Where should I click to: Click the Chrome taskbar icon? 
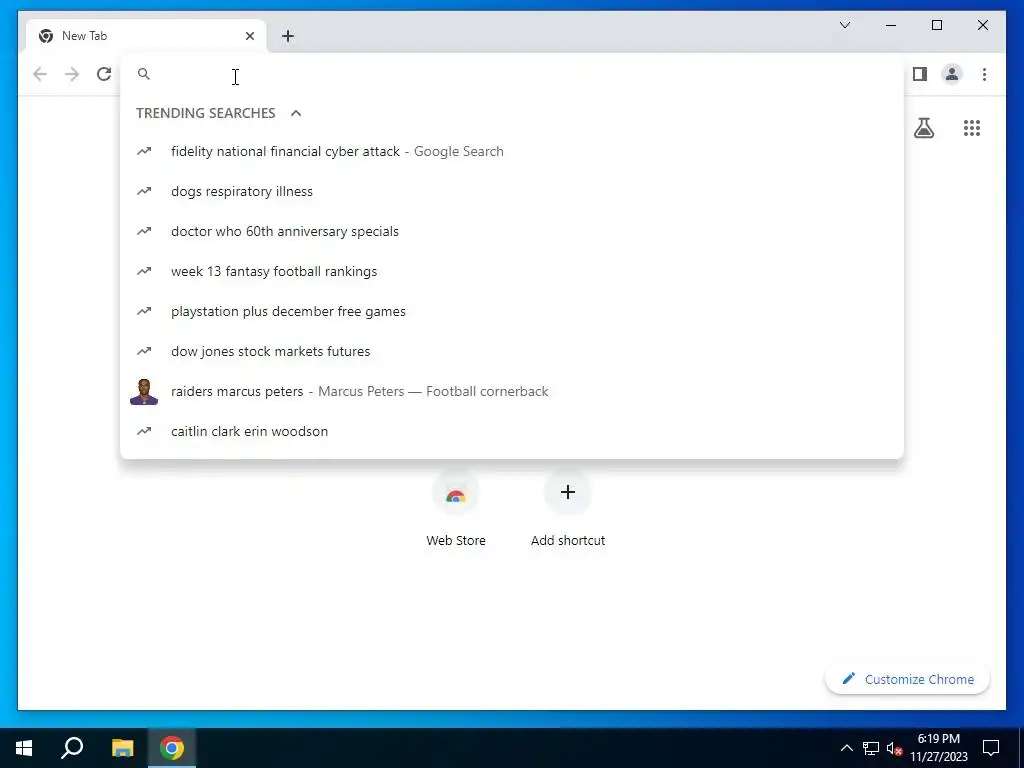[172, 748]
